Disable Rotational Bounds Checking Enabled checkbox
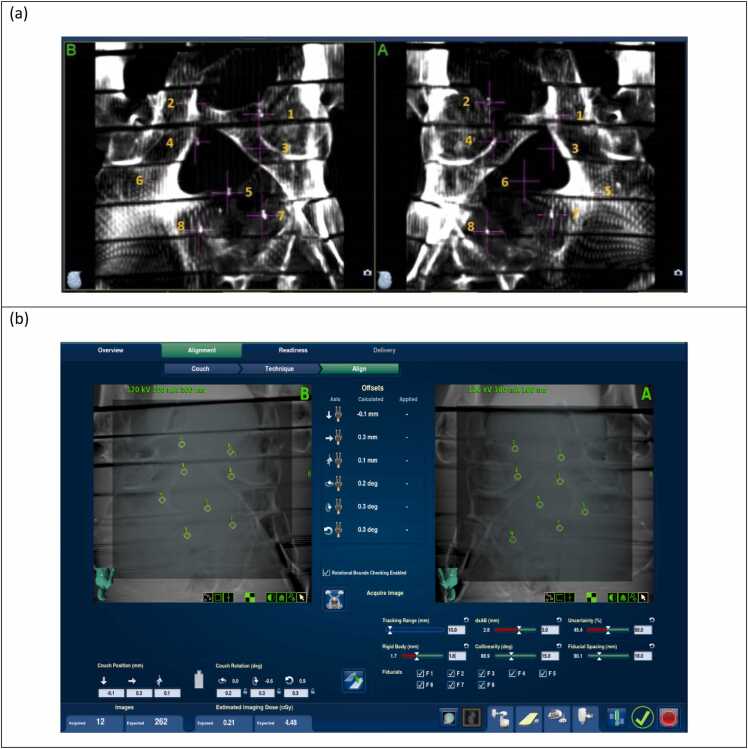The height and width of the screenshot is (749, 748). pyautogui.click(x=327, y=572)
